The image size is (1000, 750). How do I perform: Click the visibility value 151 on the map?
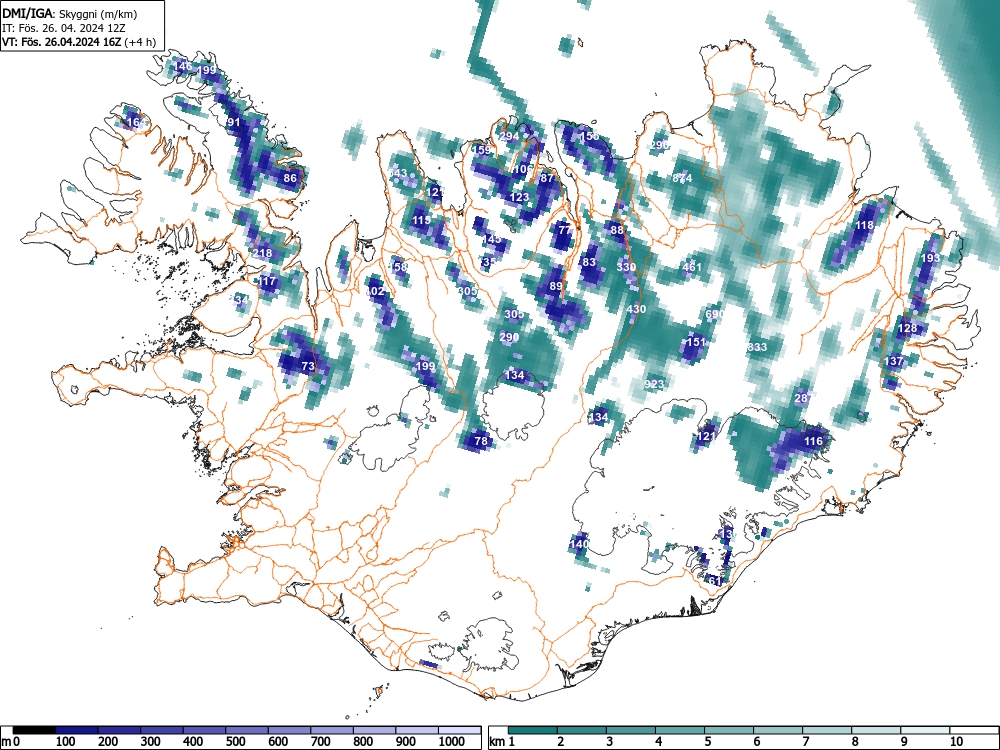pos(696,342)
